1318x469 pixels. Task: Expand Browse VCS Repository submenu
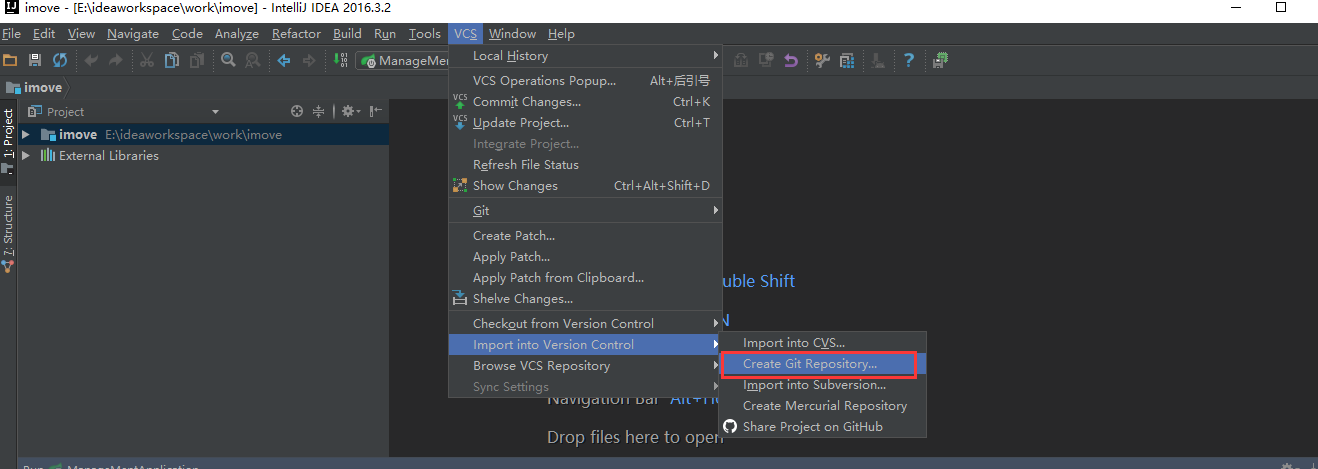[585, 366]
